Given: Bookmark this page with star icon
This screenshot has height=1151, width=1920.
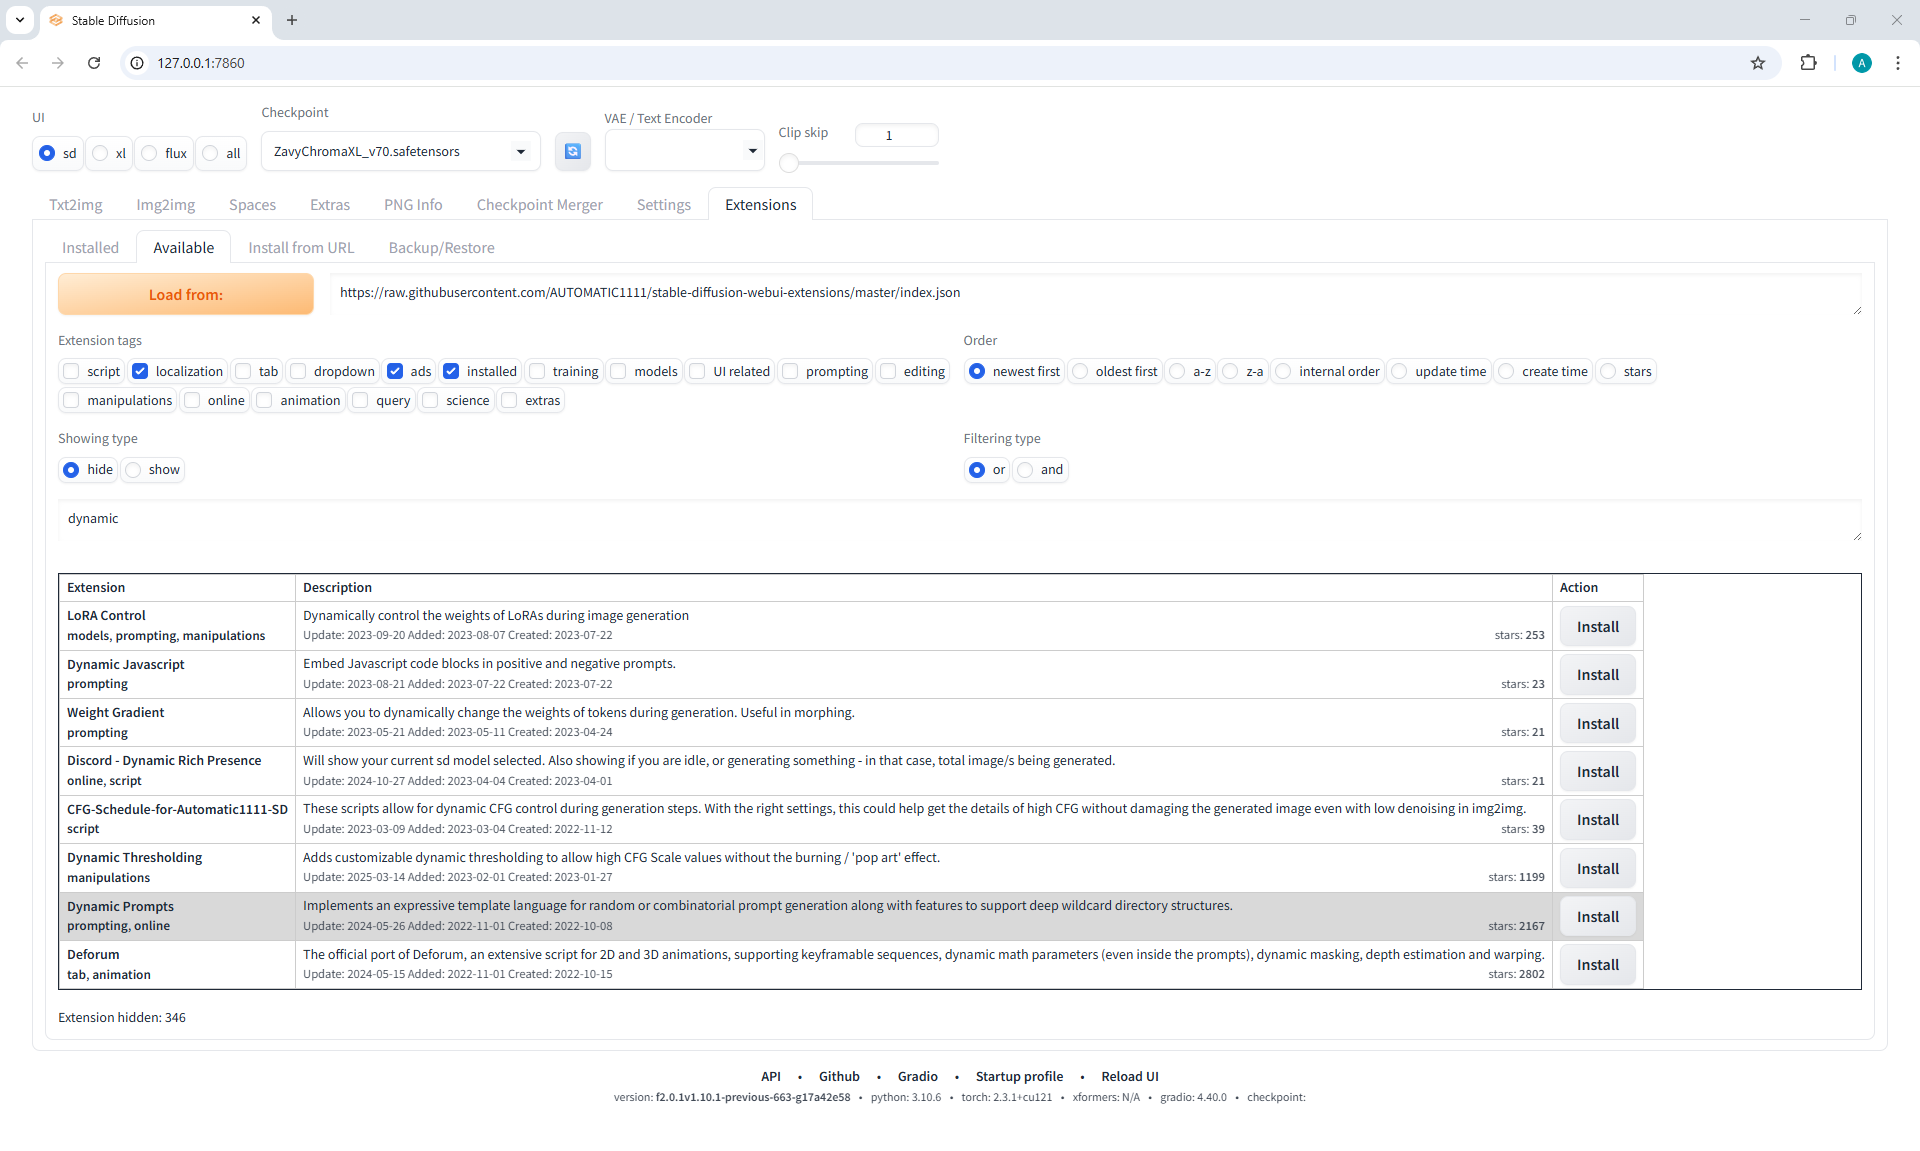Looking at the screenshot, I should pos(1758,63).
